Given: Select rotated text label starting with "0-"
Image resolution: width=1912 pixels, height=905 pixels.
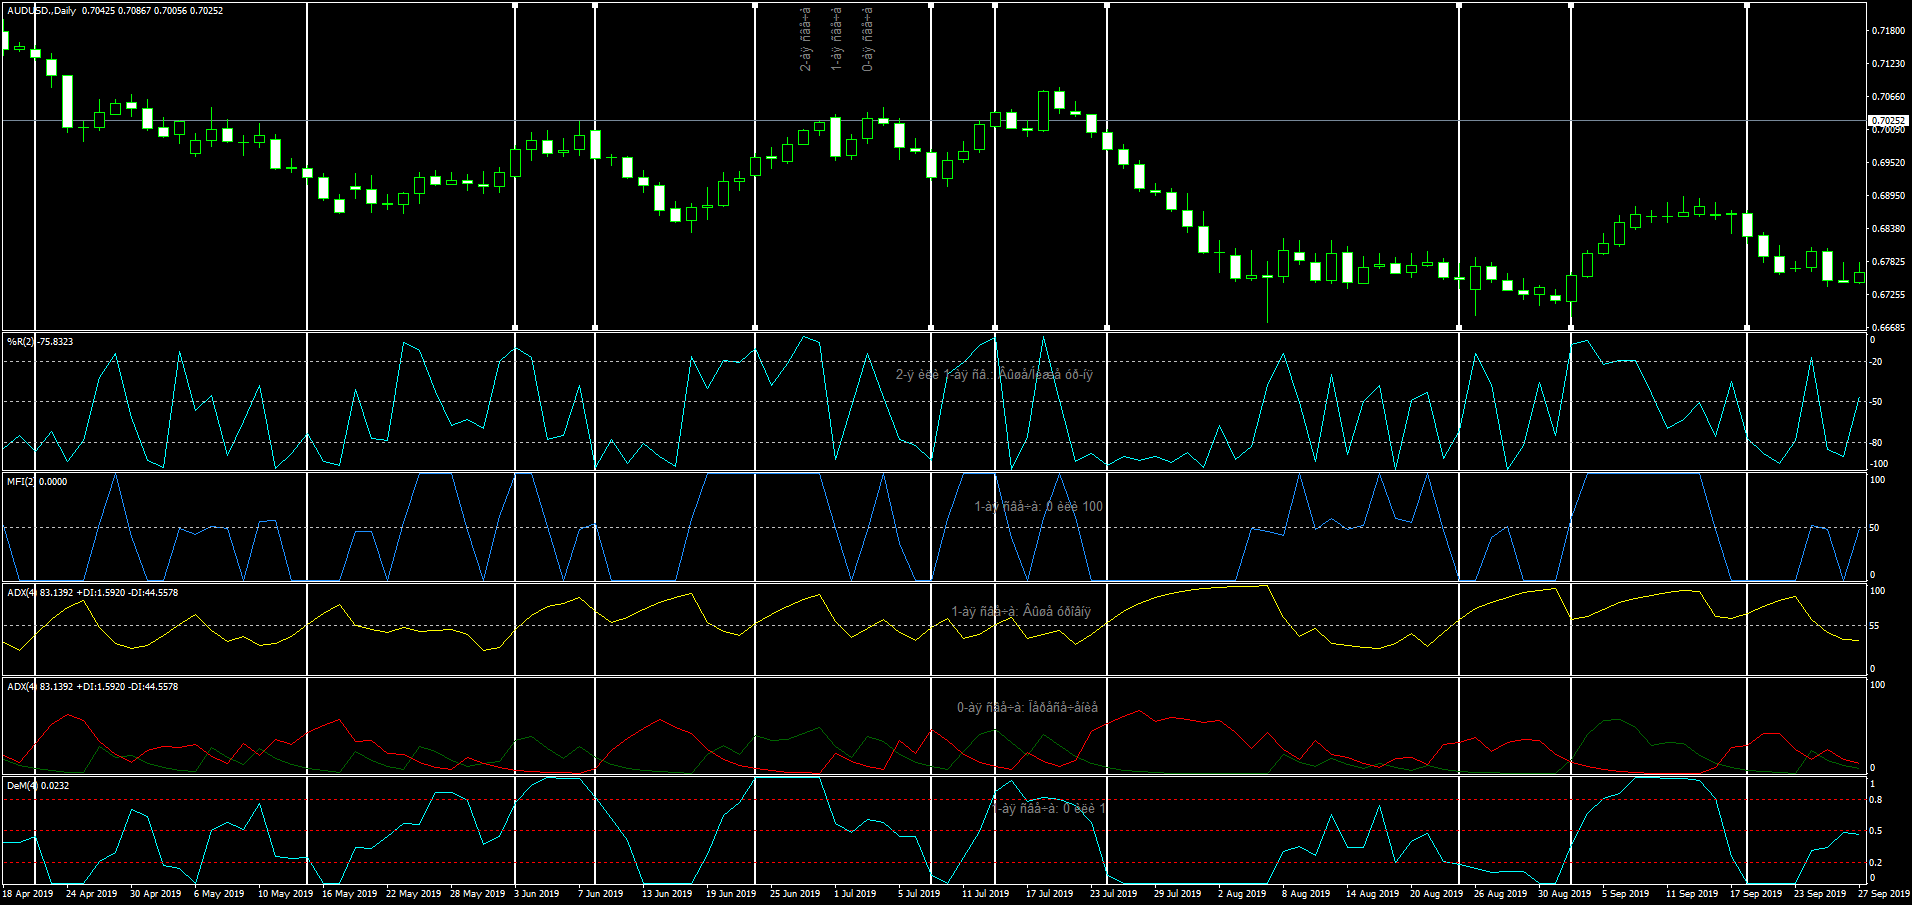Looking at the screenshot, I should pyautogui.click(x=867, y=39).
